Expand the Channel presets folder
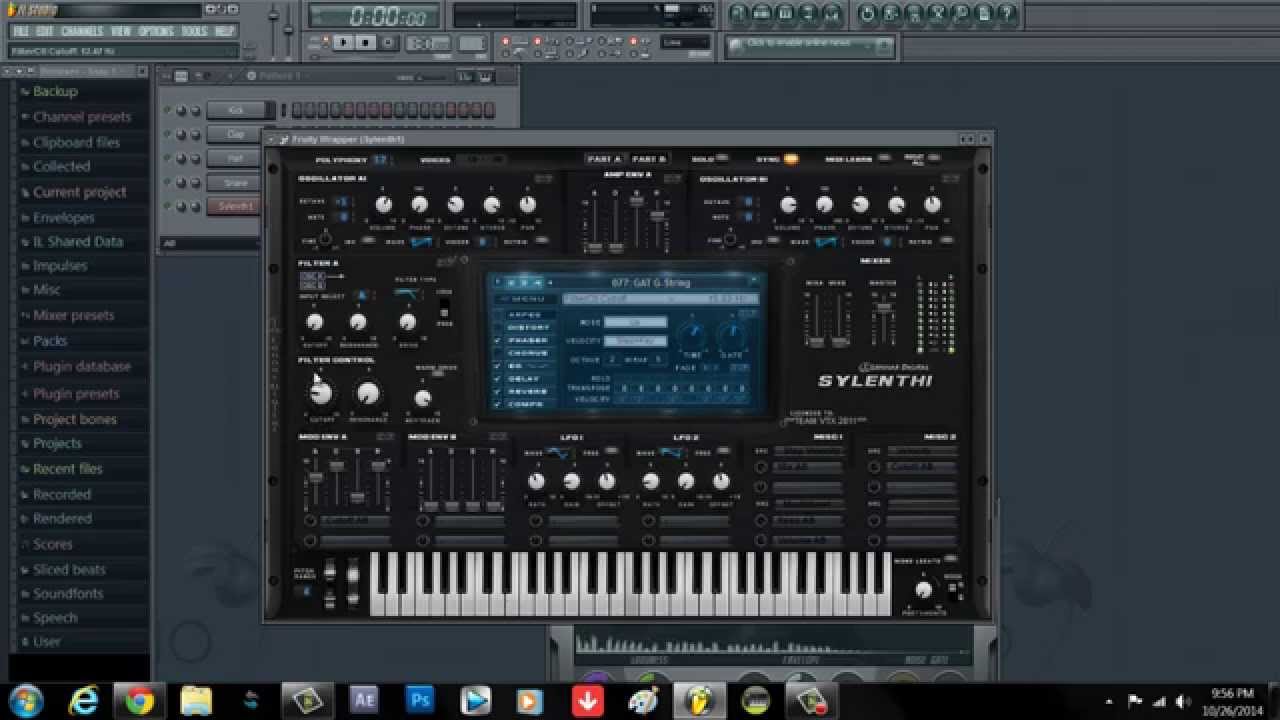Viewport: 1280px width, 720px height. (81, 117)
